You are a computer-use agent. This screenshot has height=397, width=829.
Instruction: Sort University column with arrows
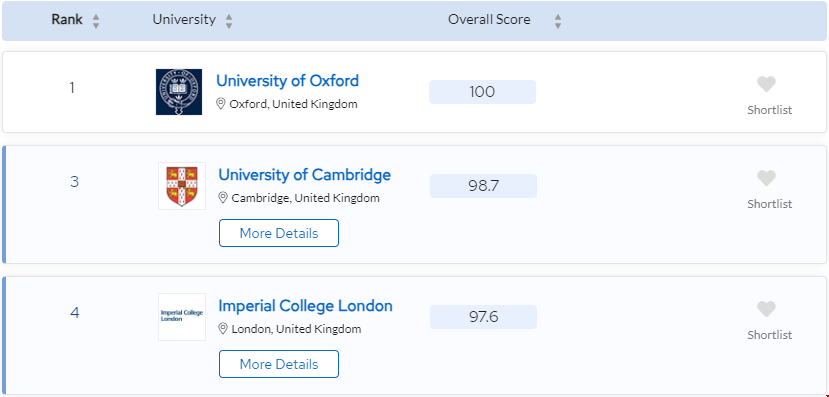(x=229, y=21)
